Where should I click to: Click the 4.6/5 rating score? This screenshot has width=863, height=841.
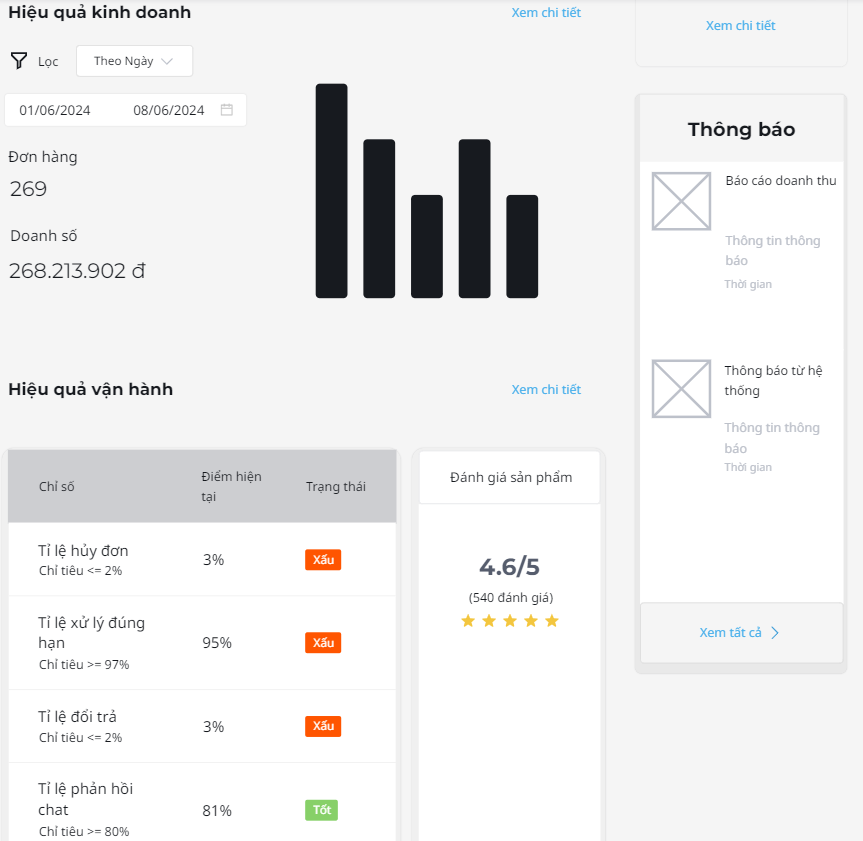point(510,567)
